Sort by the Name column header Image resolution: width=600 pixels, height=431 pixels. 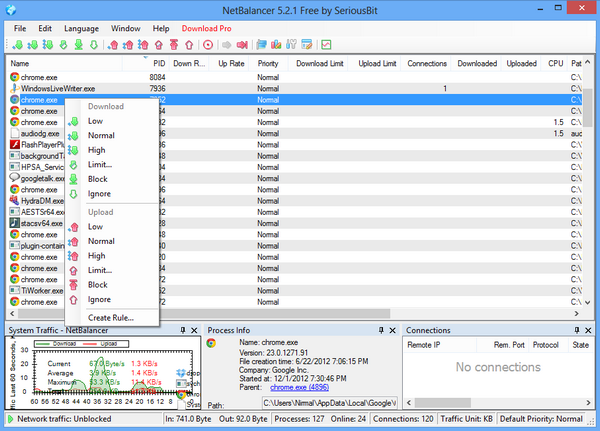click(64, 64)
